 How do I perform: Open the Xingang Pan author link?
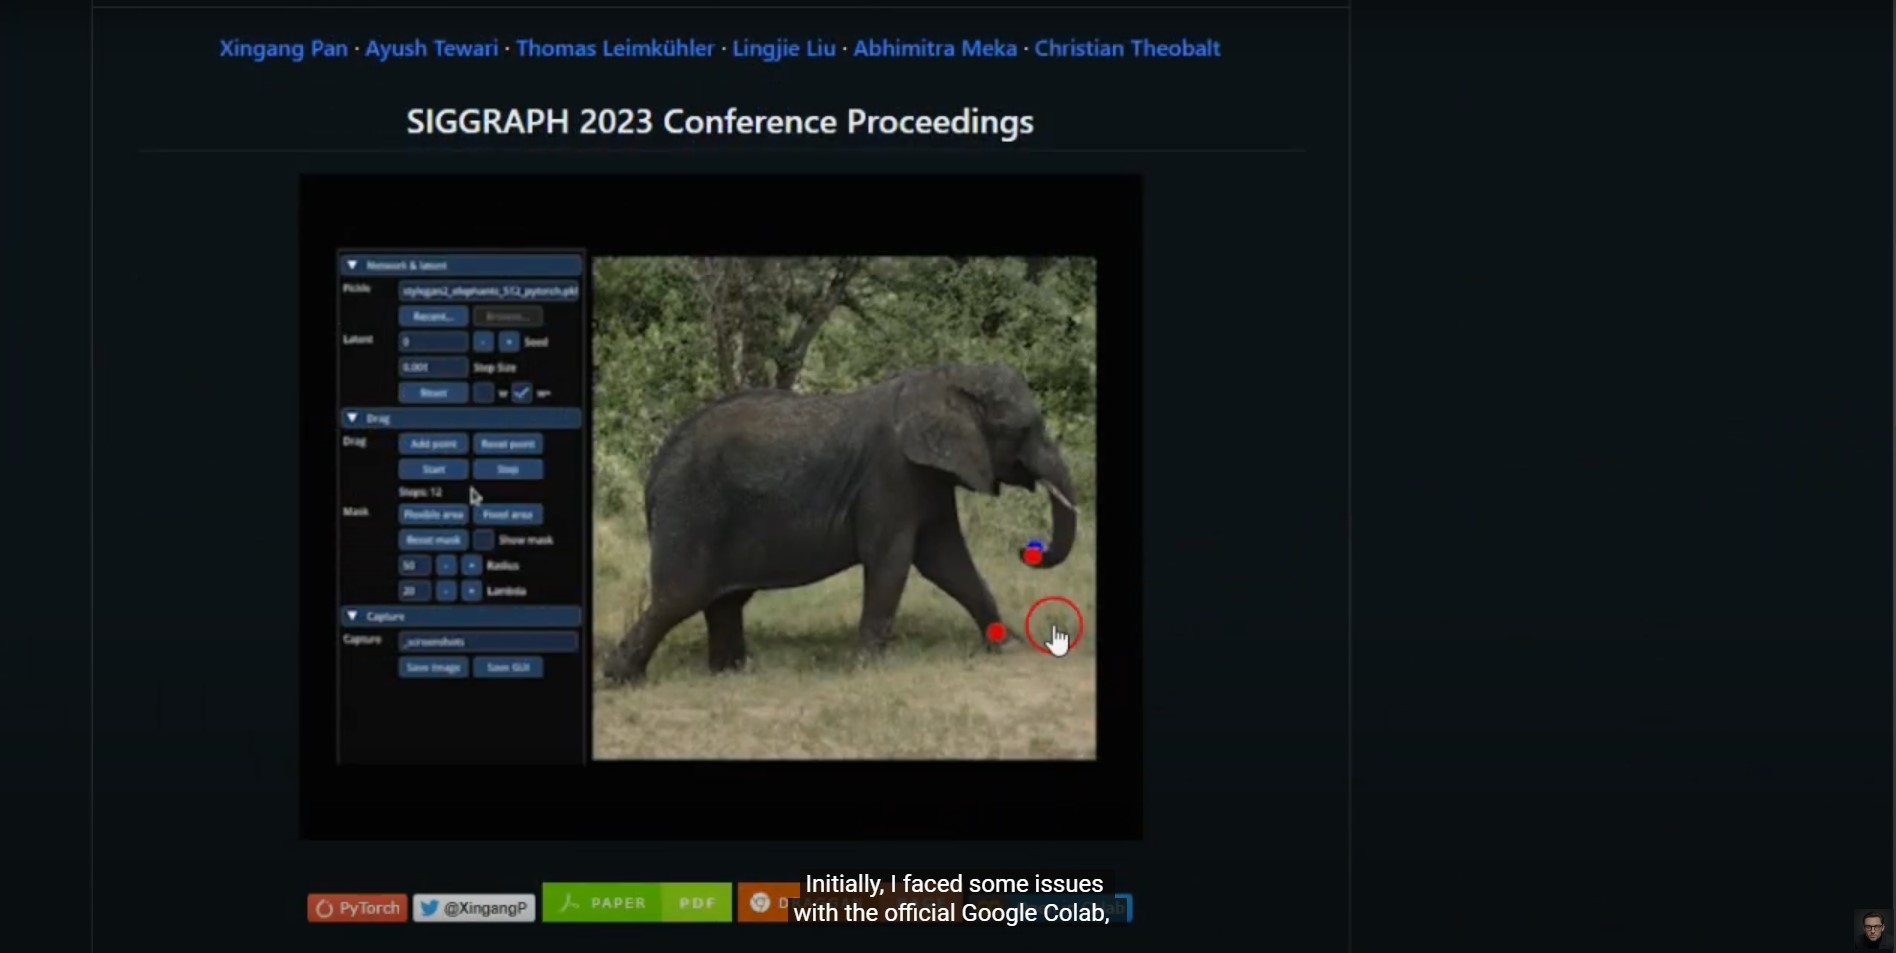tap(283, 48)
